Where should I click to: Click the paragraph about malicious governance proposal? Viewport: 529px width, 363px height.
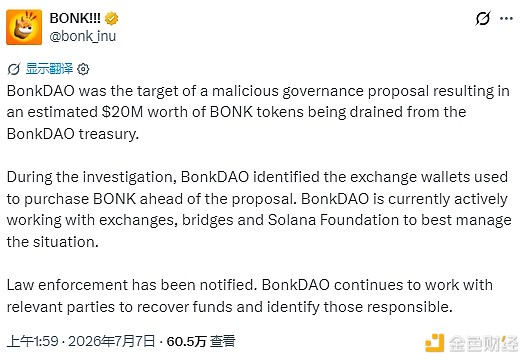click(258, 112)
